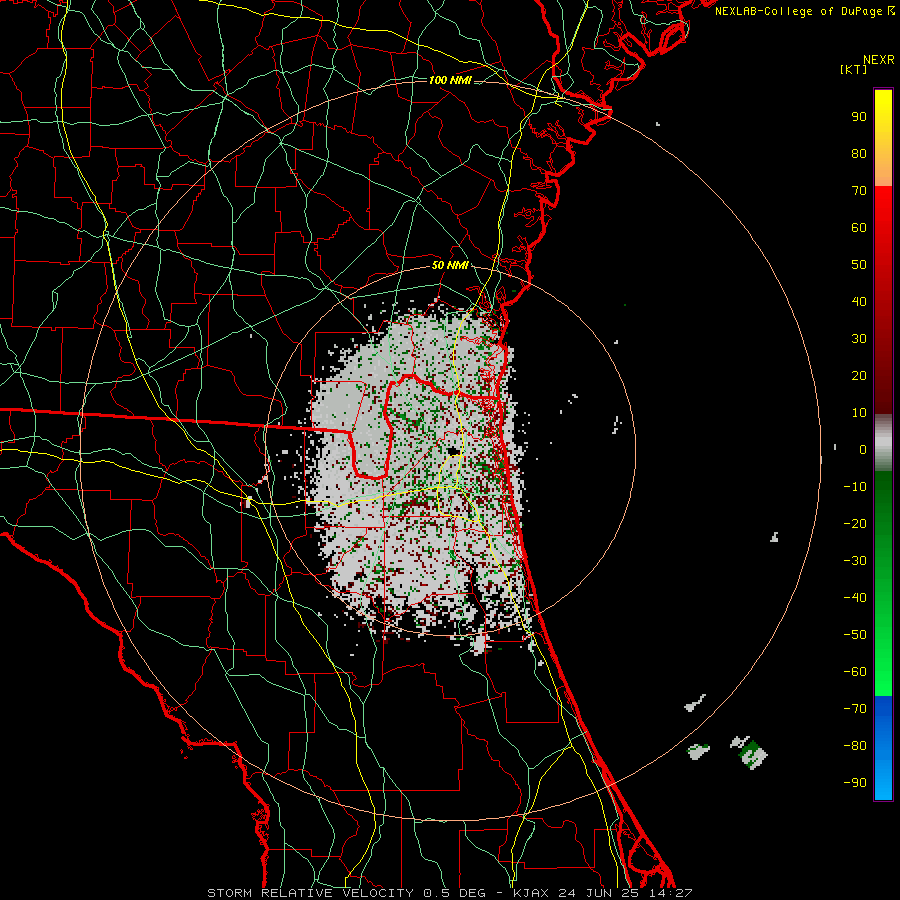Click the NEXR label above the color scale
Viewport: 900px width, 900px height.
coord(879,60)
